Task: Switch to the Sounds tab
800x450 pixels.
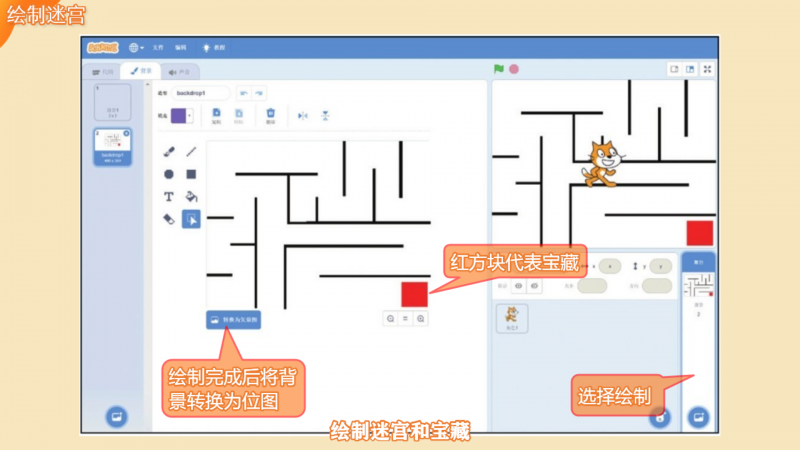Action: (x=180, y=72)
